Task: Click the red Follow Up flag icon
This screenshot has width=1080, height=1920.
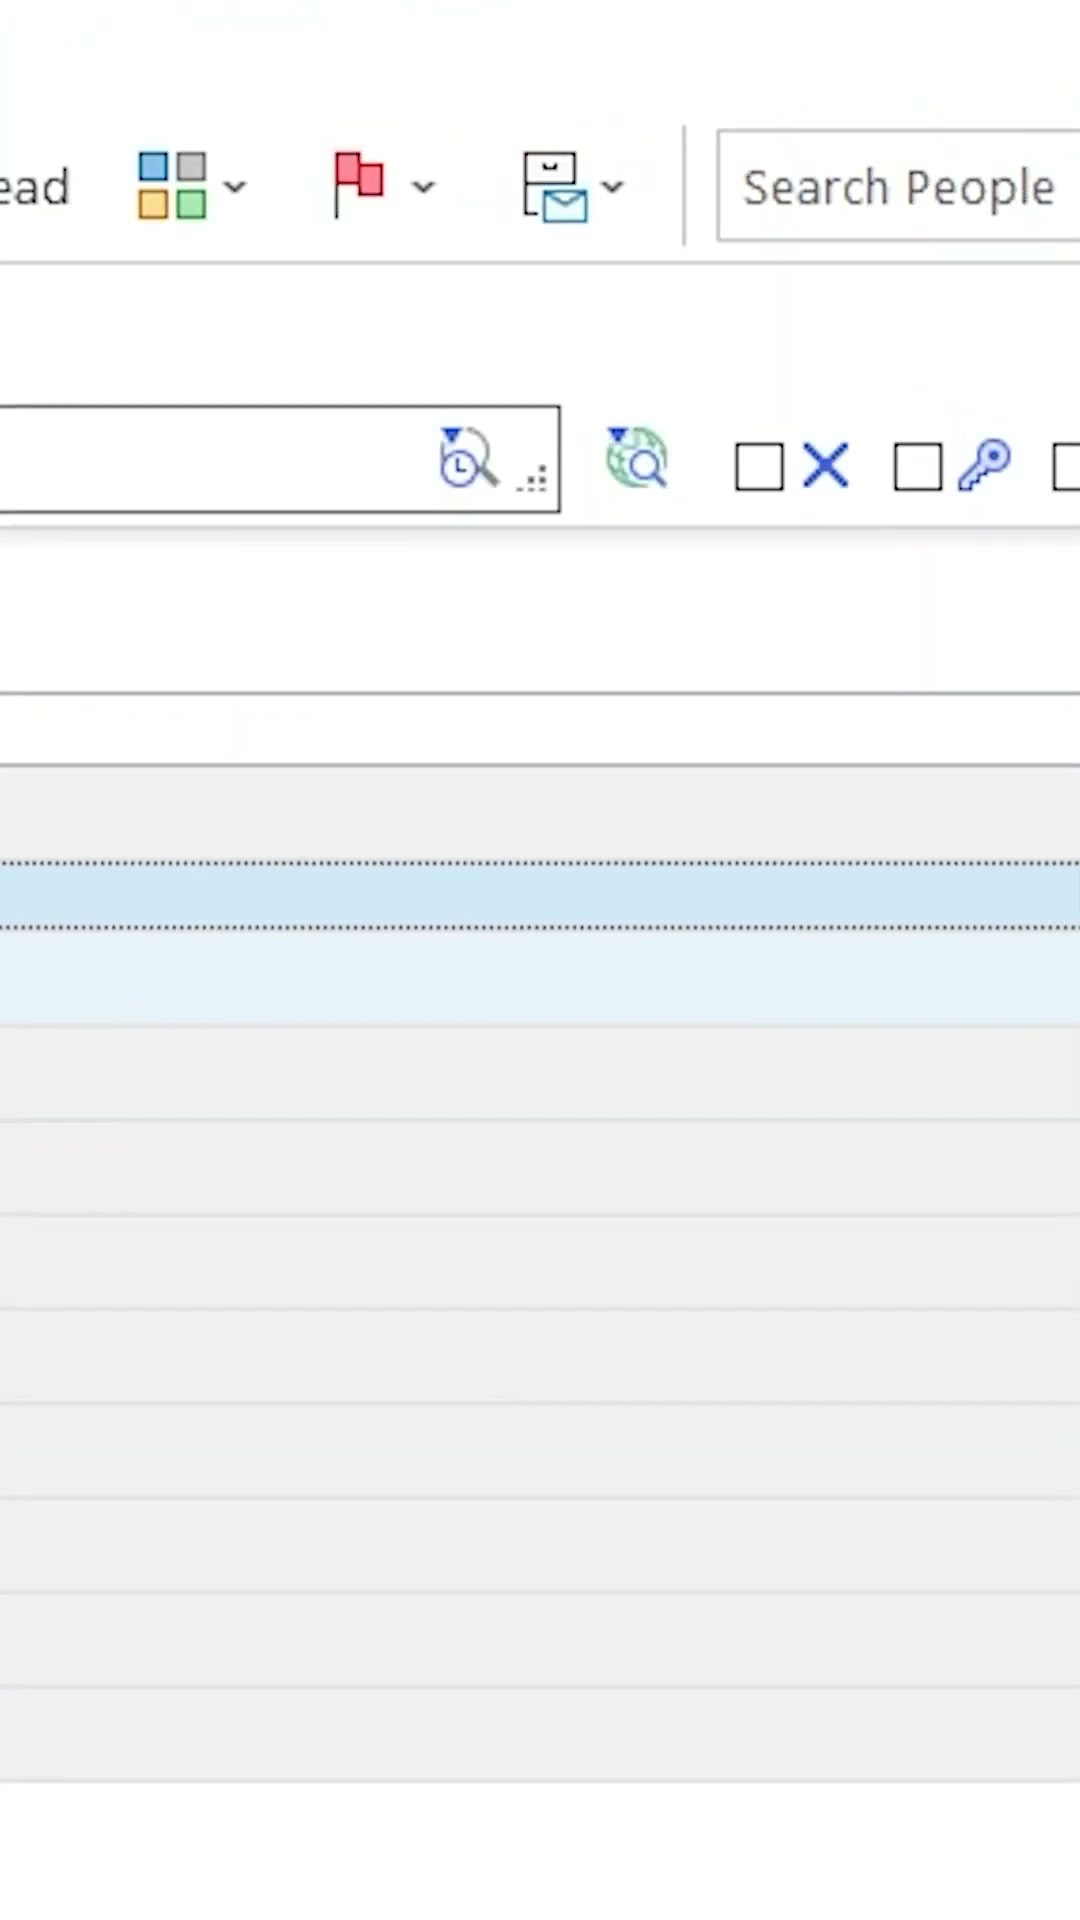Action: click(x=358, y=183)
